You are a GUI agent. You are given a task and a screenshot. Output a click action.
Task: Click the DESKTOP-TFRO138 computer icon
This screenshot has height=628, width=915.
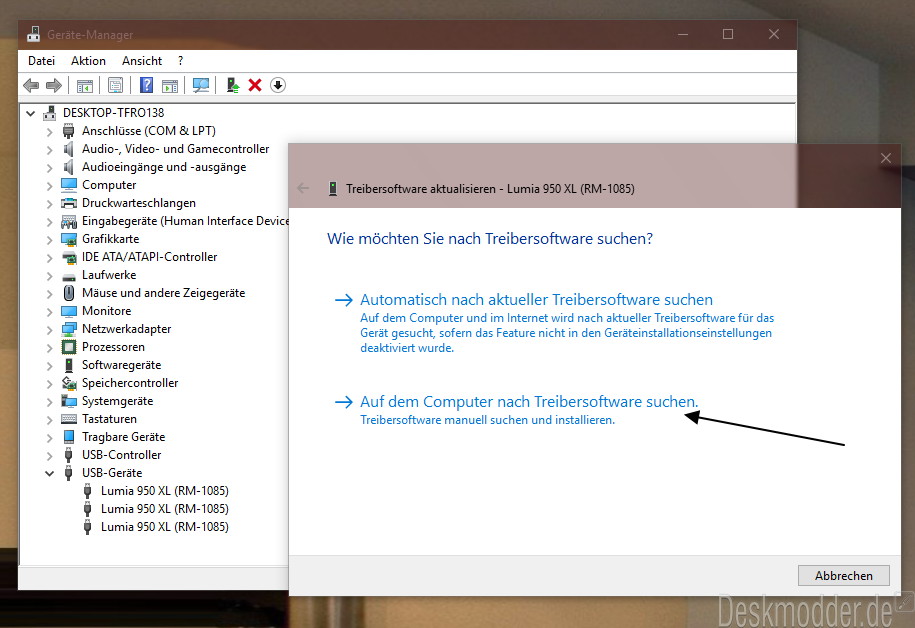pyautogui.click(x=50, y=113)
